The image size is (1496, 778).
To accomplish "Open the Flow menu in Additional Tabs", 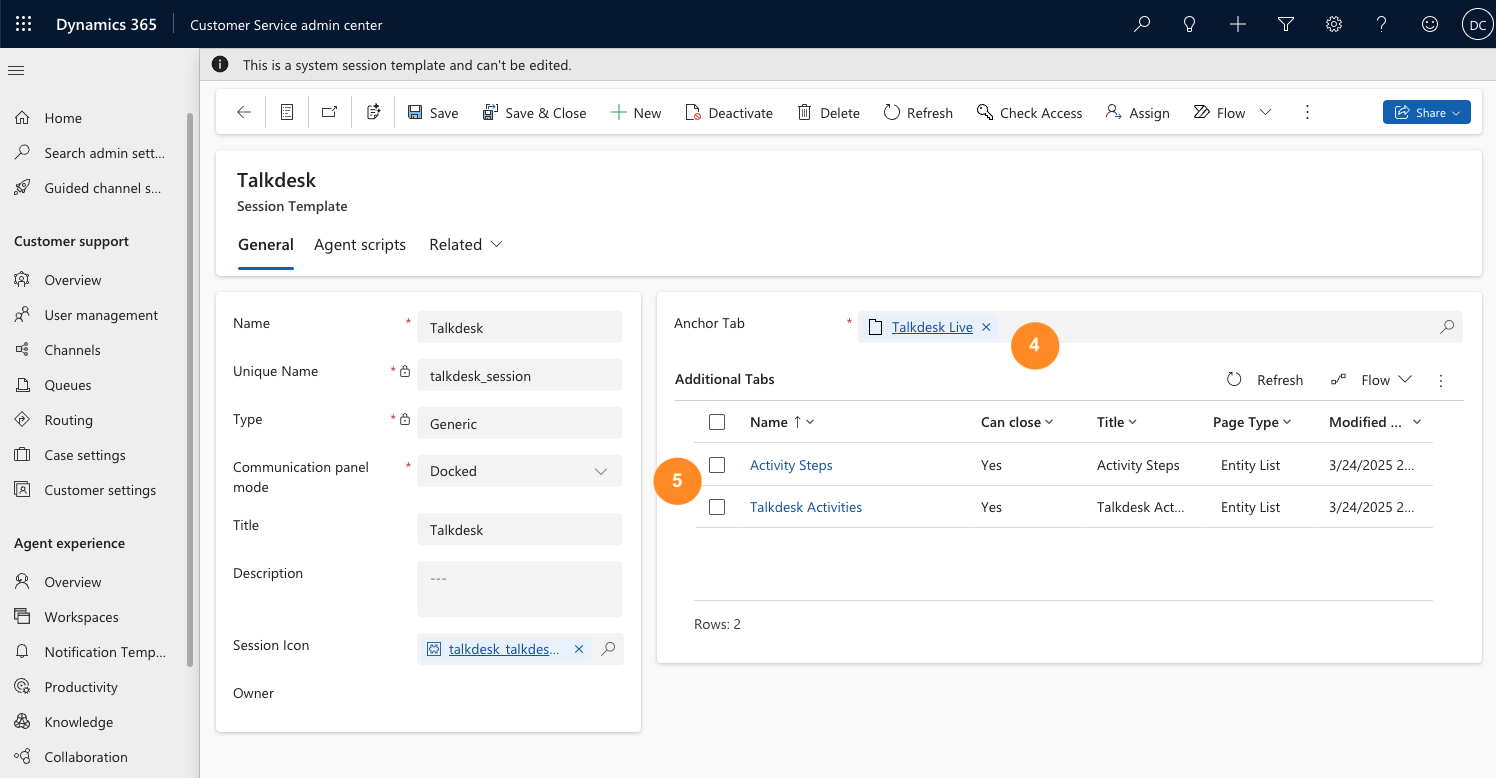I will (1371, 380).
